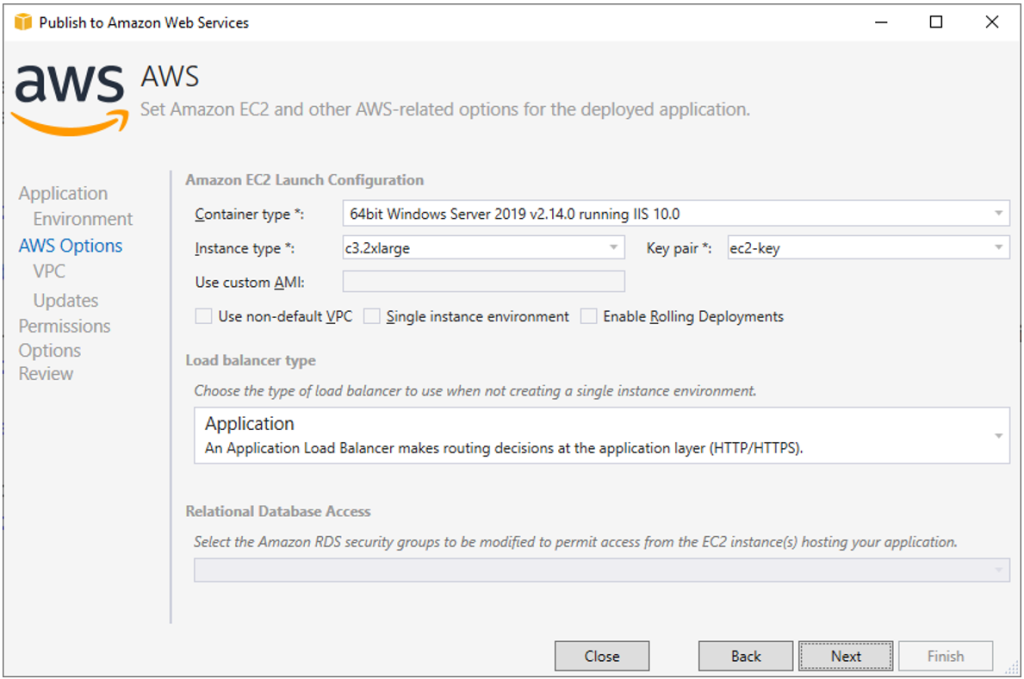
Task: Close the publish wizard dialog
Action: pos(601,656)
